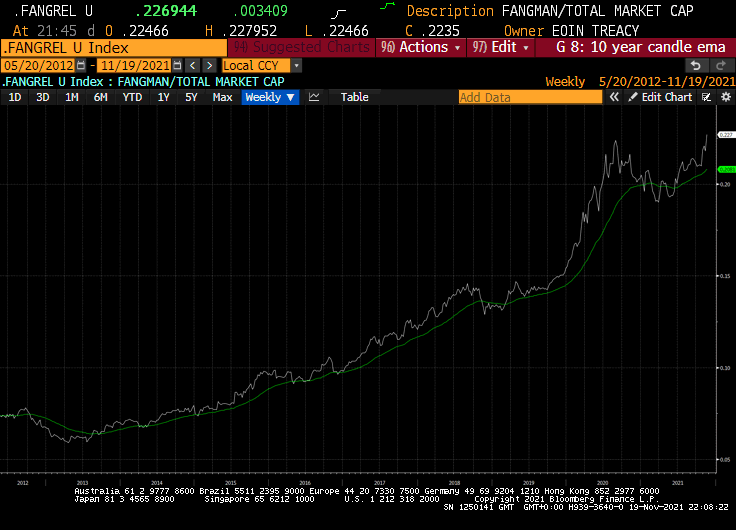Edit the start date 05/20/2012 field
The height and width of the screenshot is (530, 736).
pos(38,66)
